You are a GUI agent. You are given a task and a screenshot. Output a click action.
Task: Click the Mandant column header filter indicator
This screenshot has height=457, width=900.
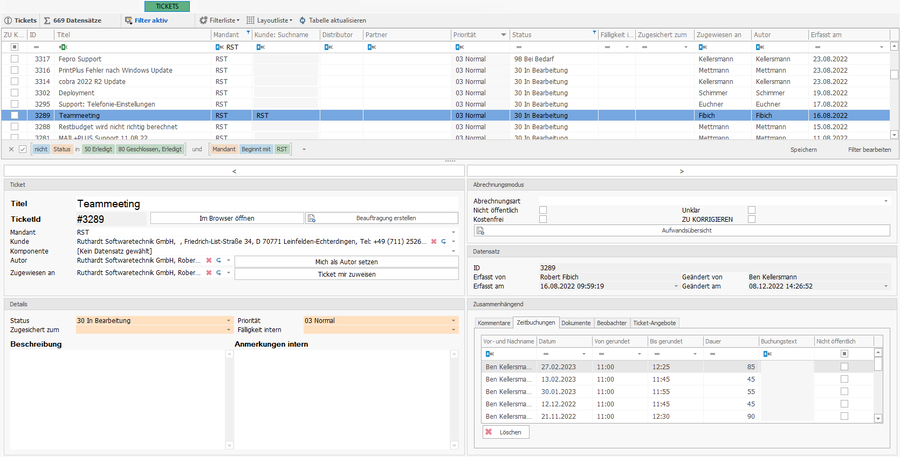coord(248,33)
